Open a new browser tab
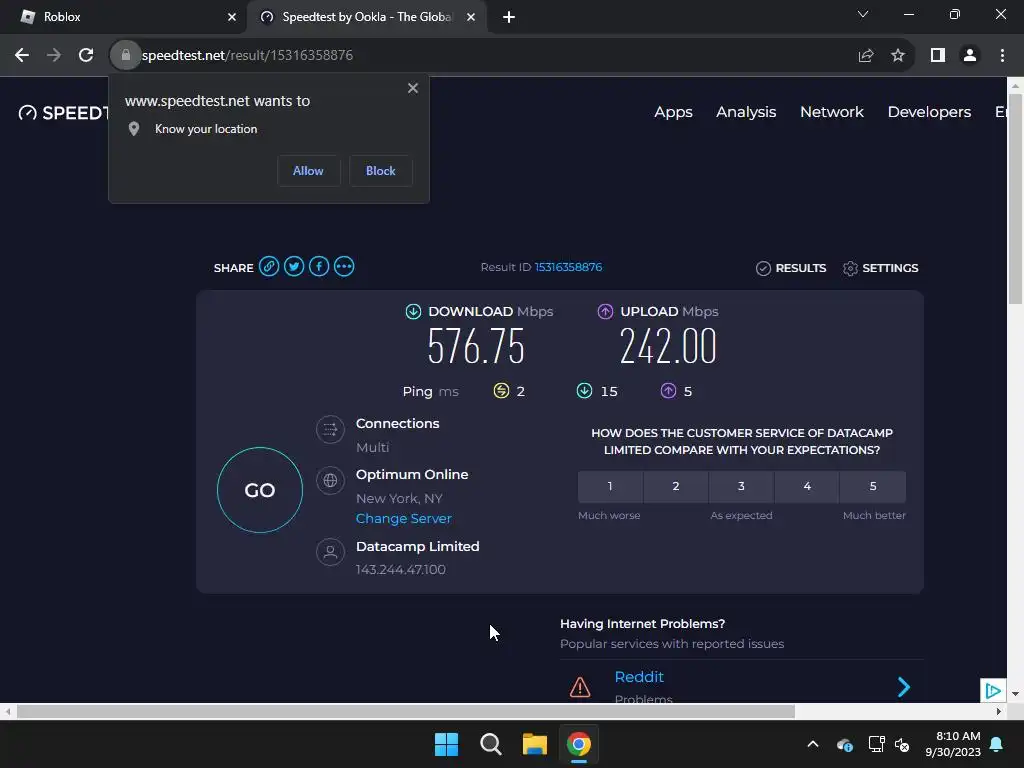This screenshot has width=1024, height=768. click(x=509, y=17)
